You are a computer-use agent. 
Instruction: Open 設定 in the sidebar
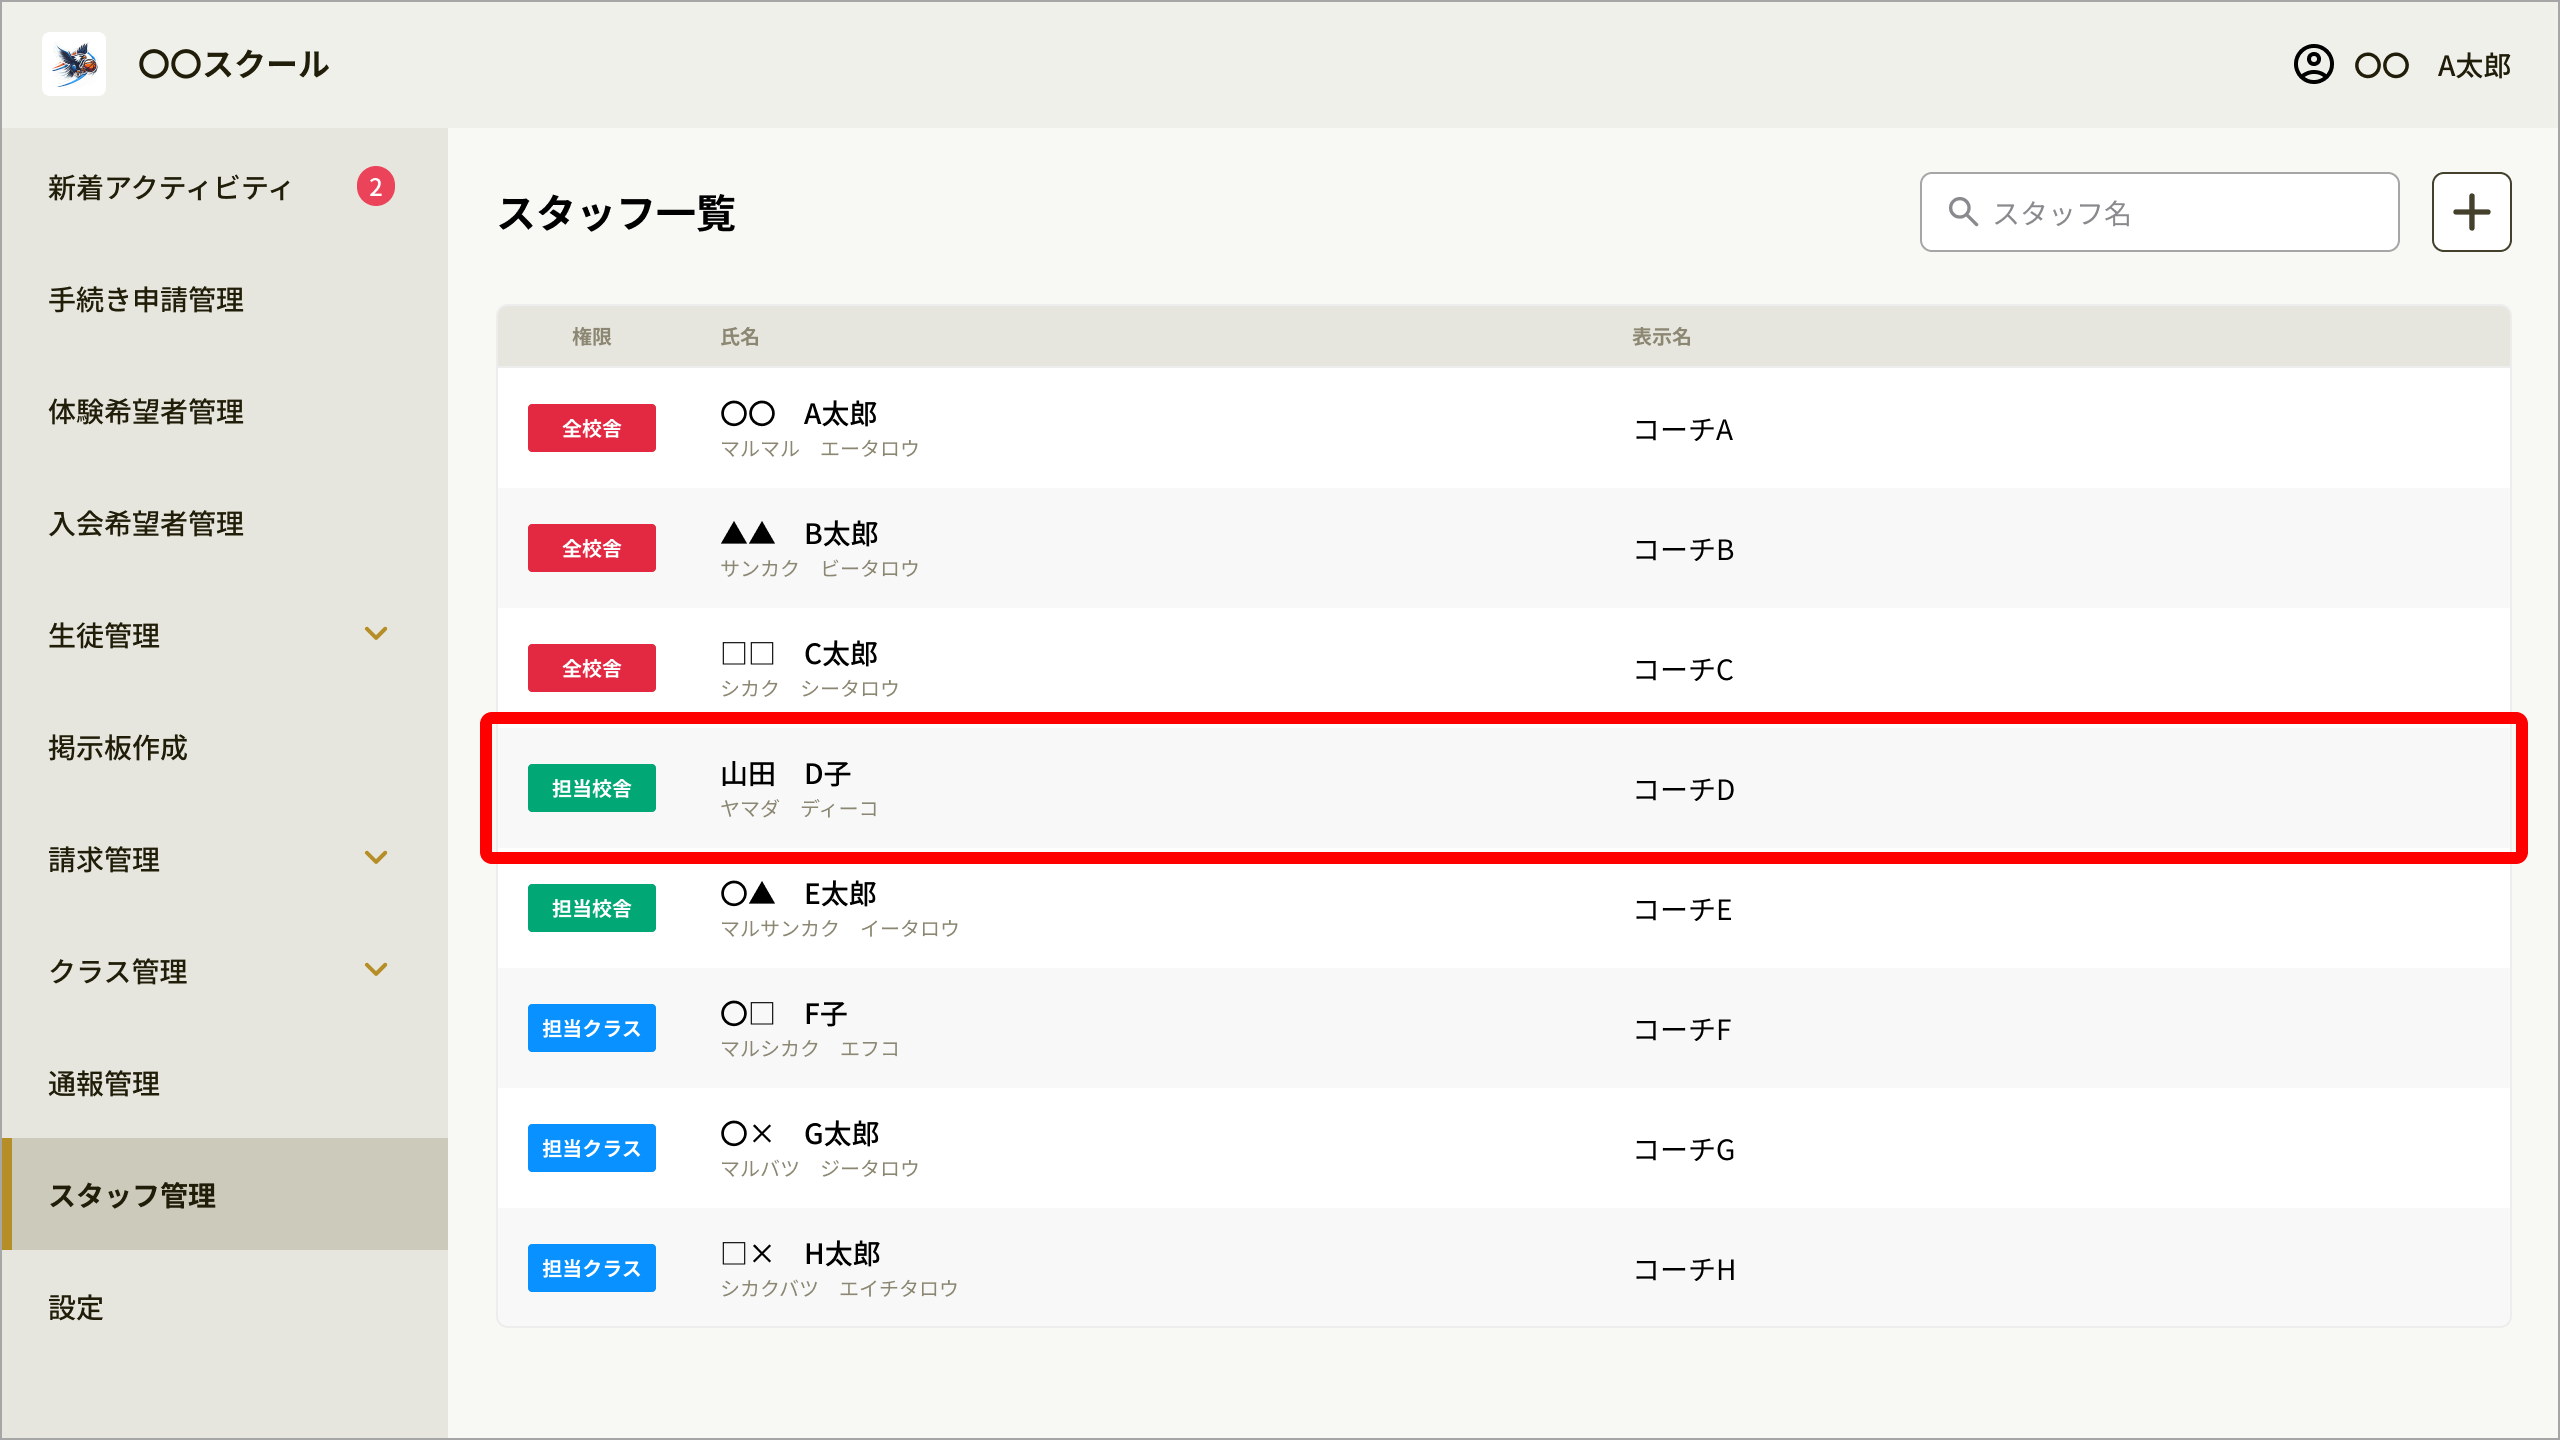76,1307
